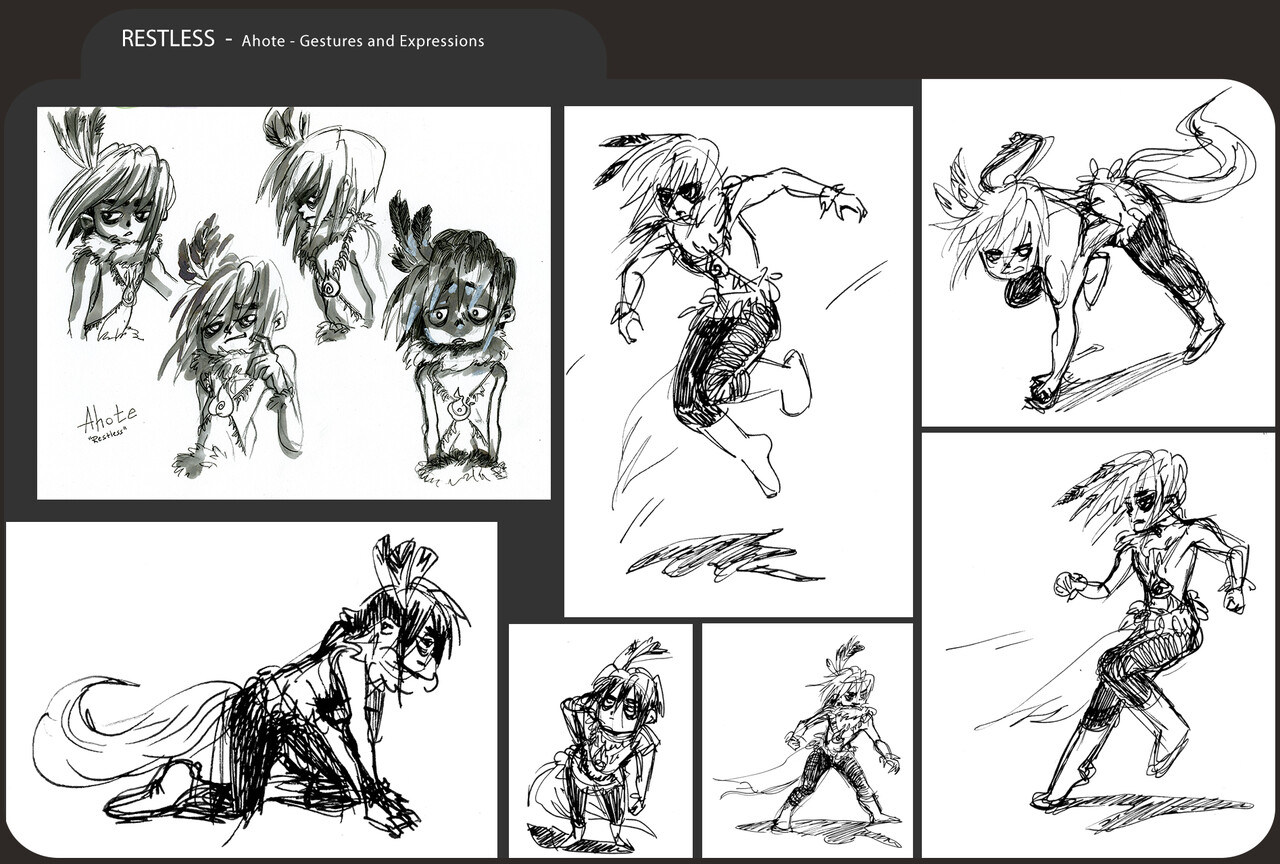Open the running Ahote sketch panel
Screen dimensions: 1280x864
coord(1098,645)
